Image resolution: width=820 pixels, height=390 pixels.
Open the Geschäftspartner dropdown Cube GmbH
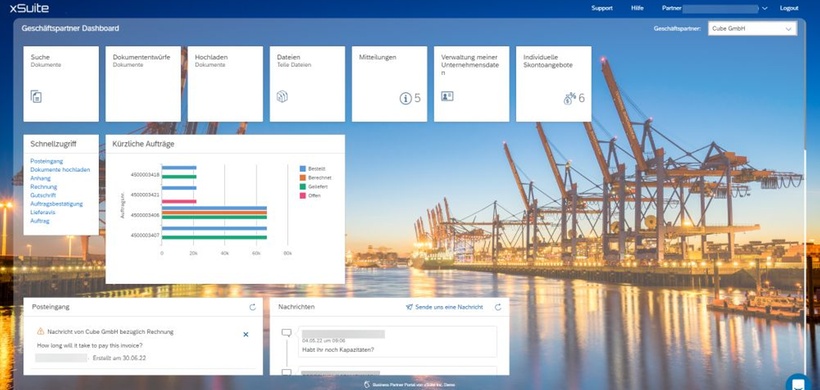coord(752,29)
